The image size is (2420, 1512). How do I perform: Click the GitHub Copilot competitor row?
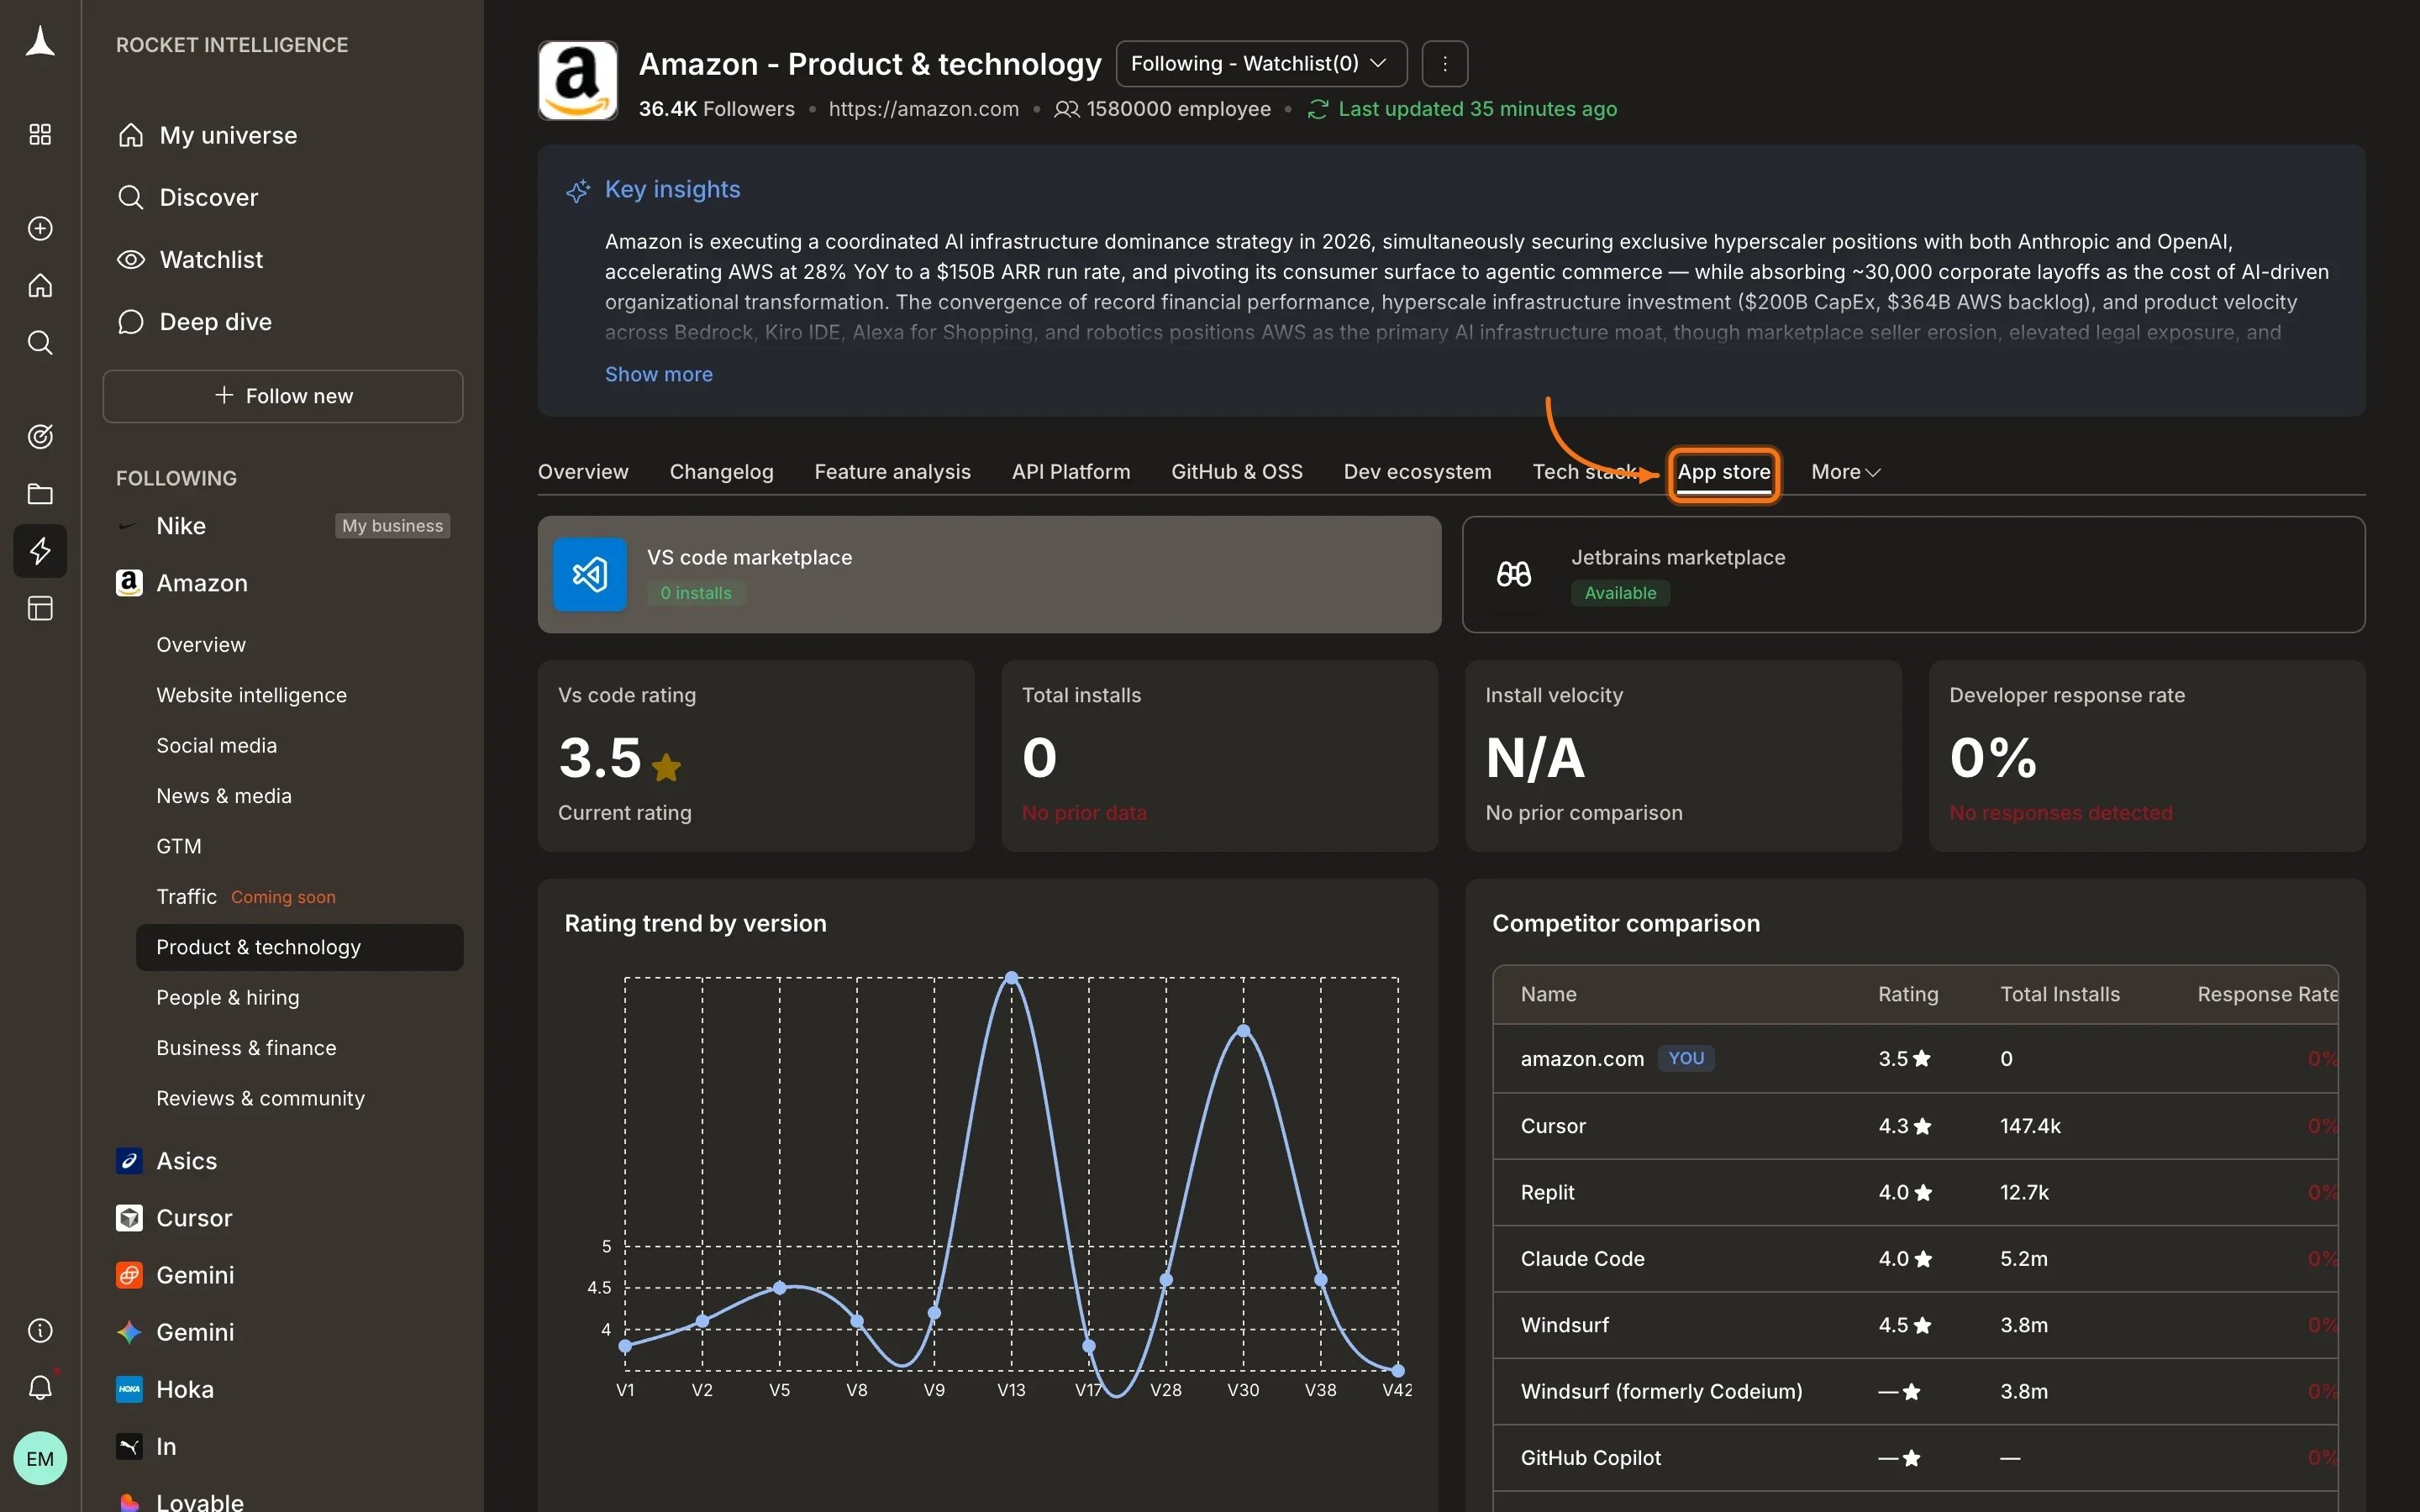point(1915,1458)
